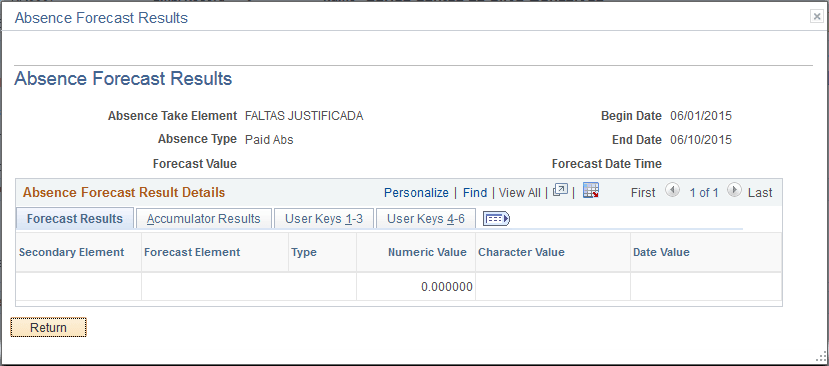Click the Numeric Value column header

tap(427, 252)
